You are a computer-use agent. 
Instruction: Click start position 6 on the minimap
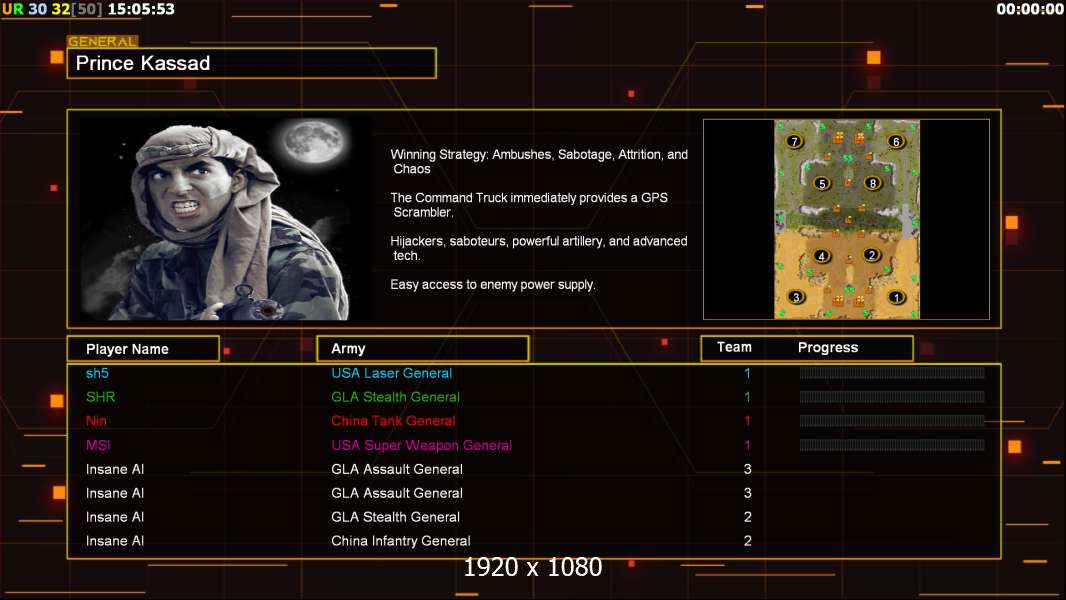coord(896,141)
